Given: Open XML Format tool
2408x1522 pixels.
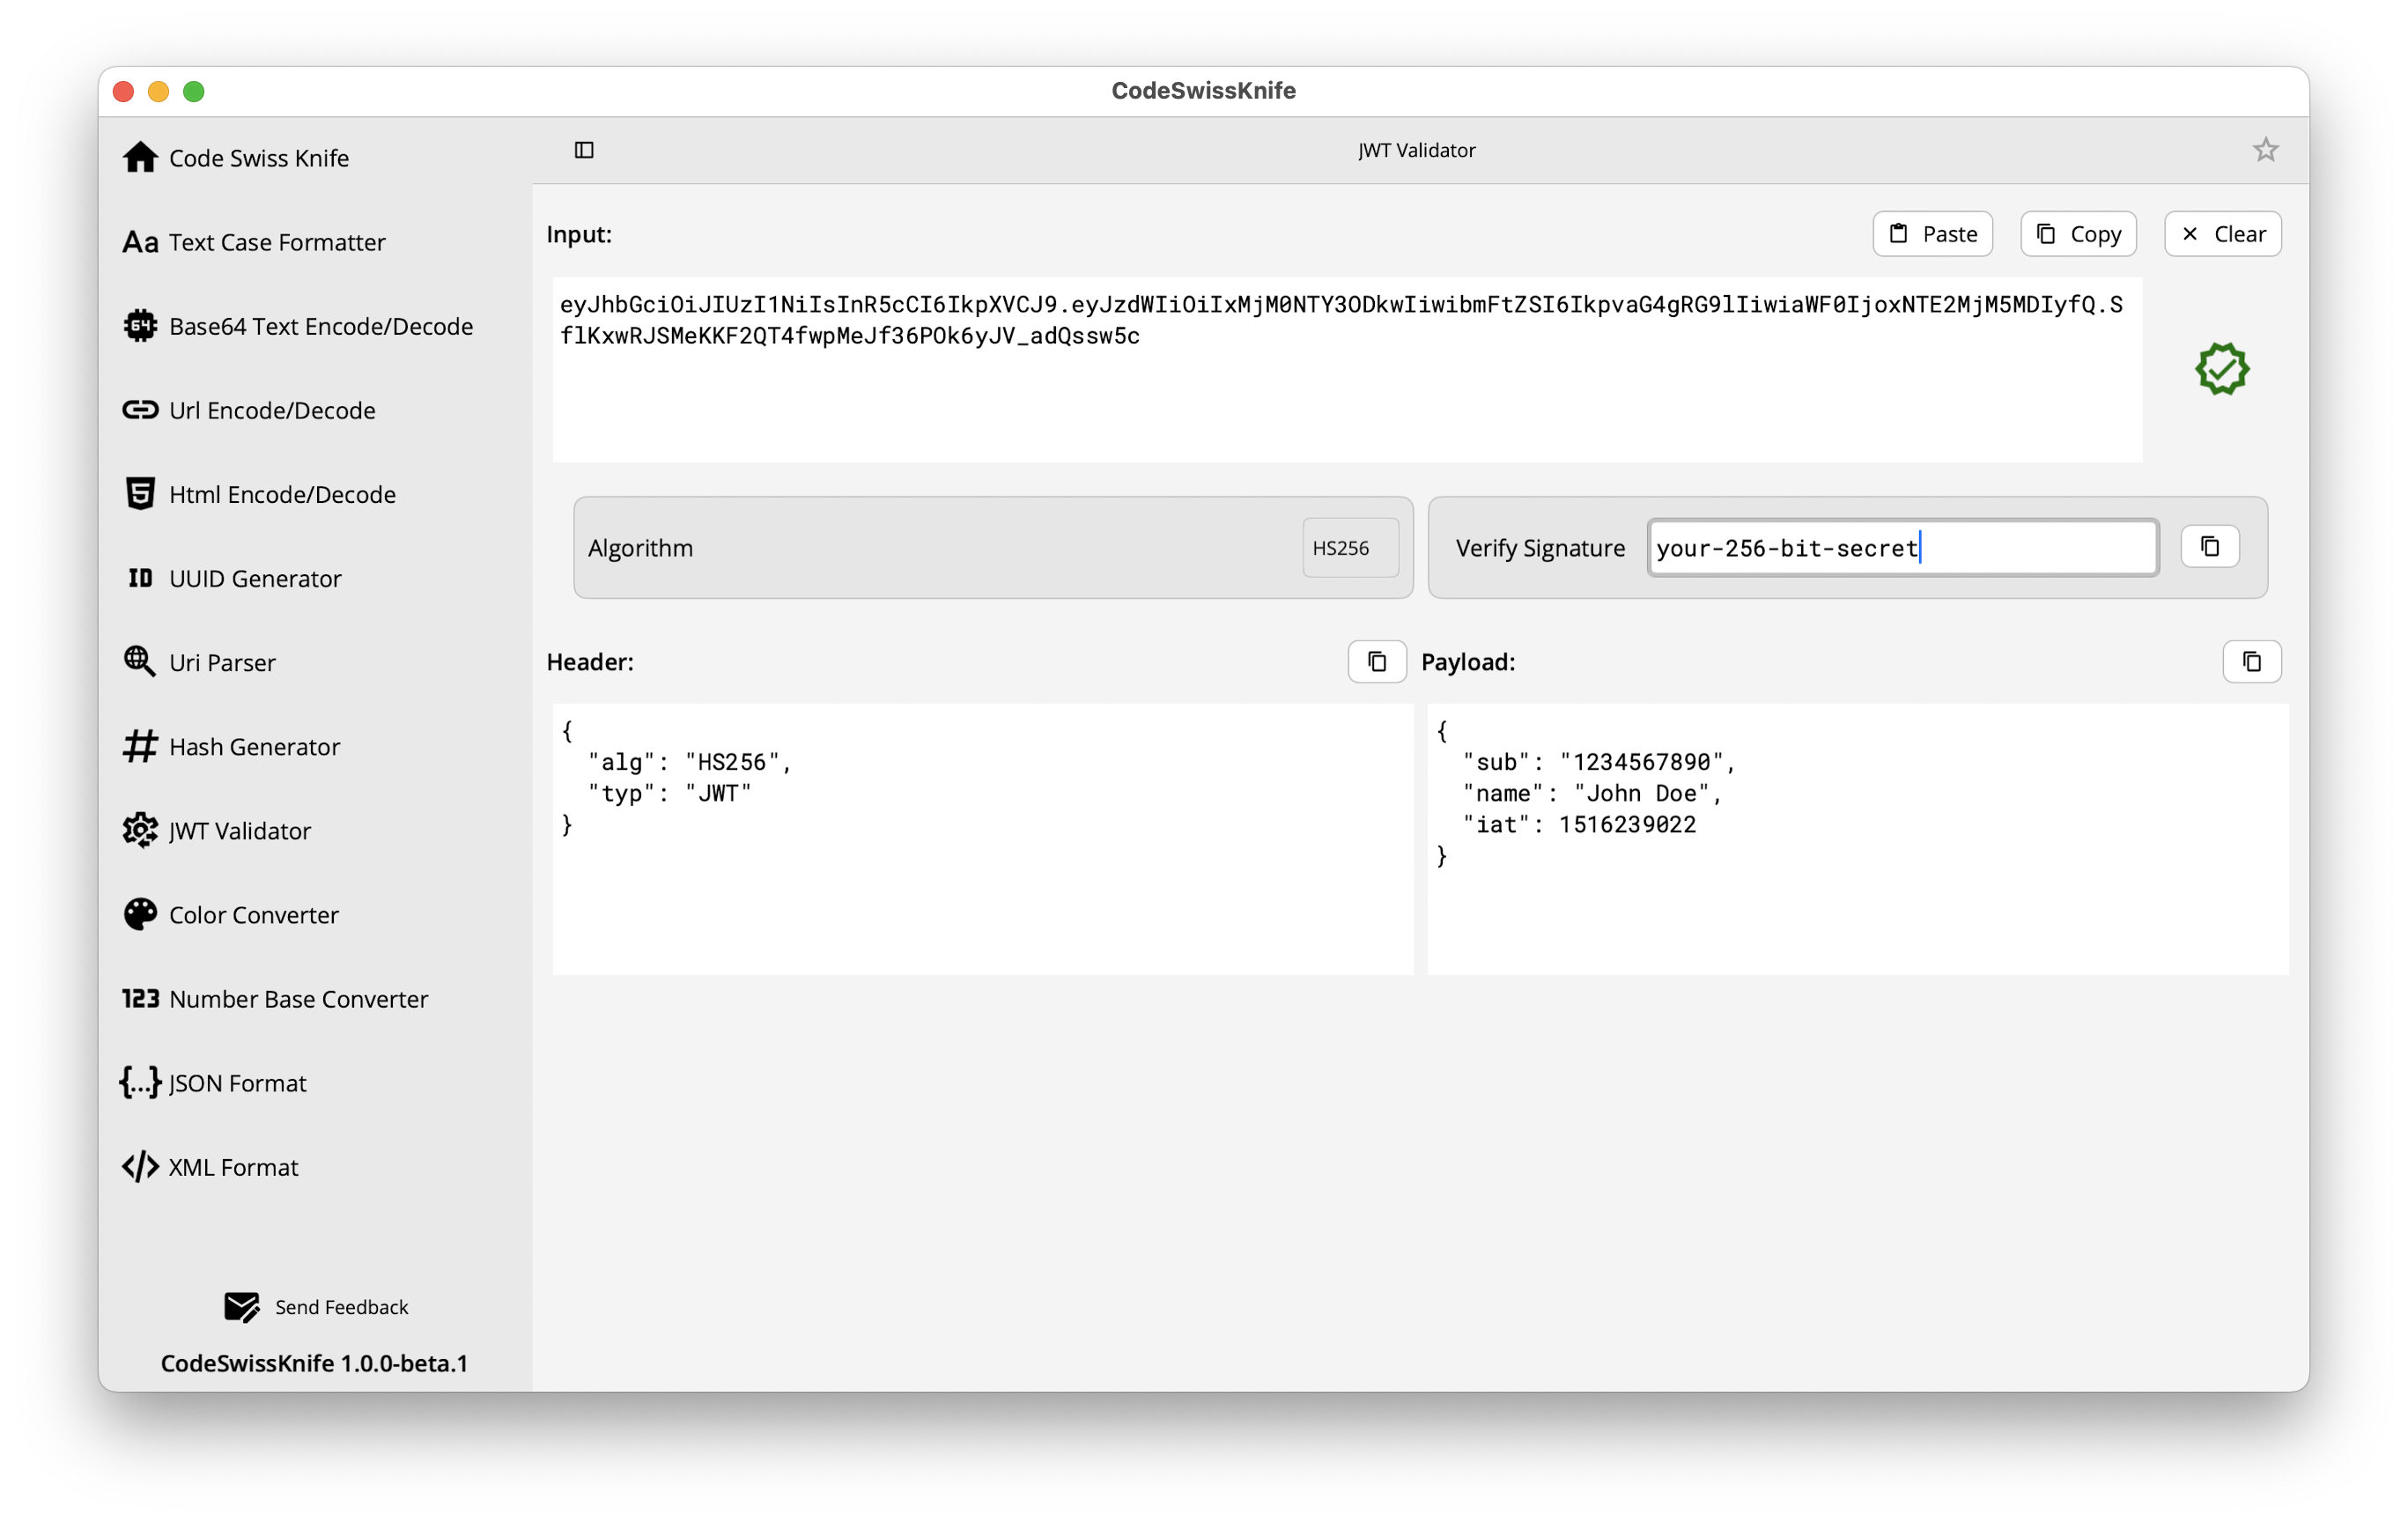Looking at the screenshot, I should pos(233,1166).
